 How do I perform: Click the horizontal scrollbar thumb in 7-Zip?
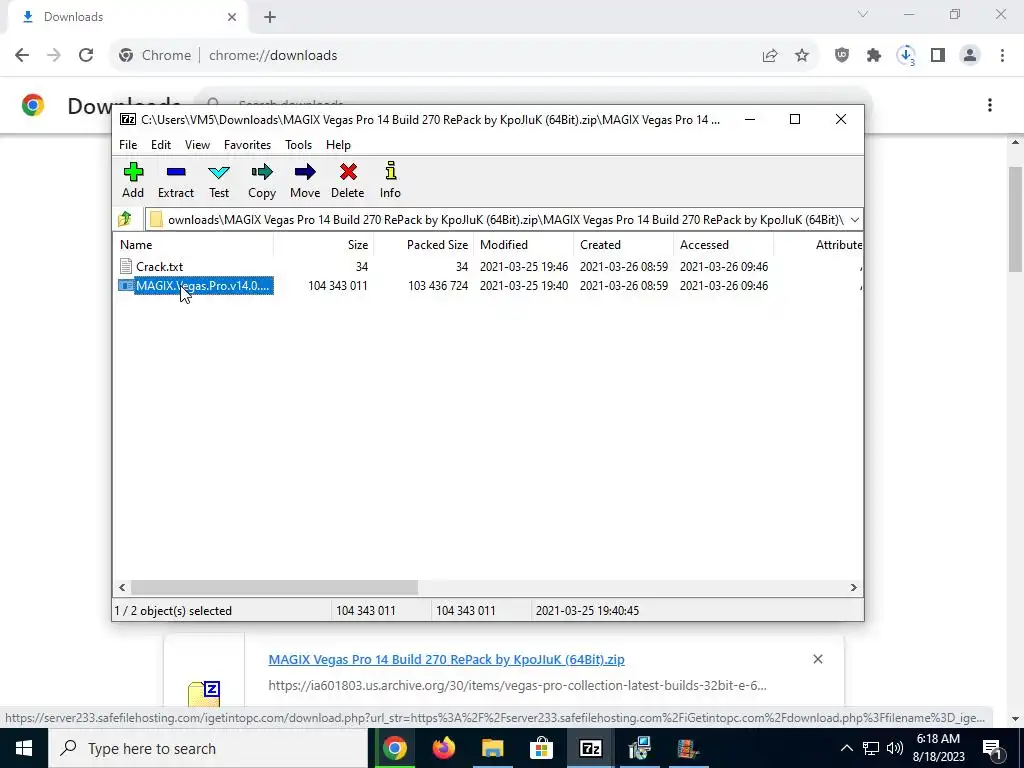pyautogui.click(x=274, y=588)
